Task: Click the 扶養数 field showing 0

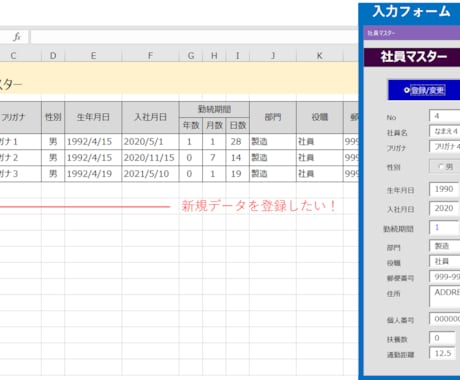Action: click(442, 338)
